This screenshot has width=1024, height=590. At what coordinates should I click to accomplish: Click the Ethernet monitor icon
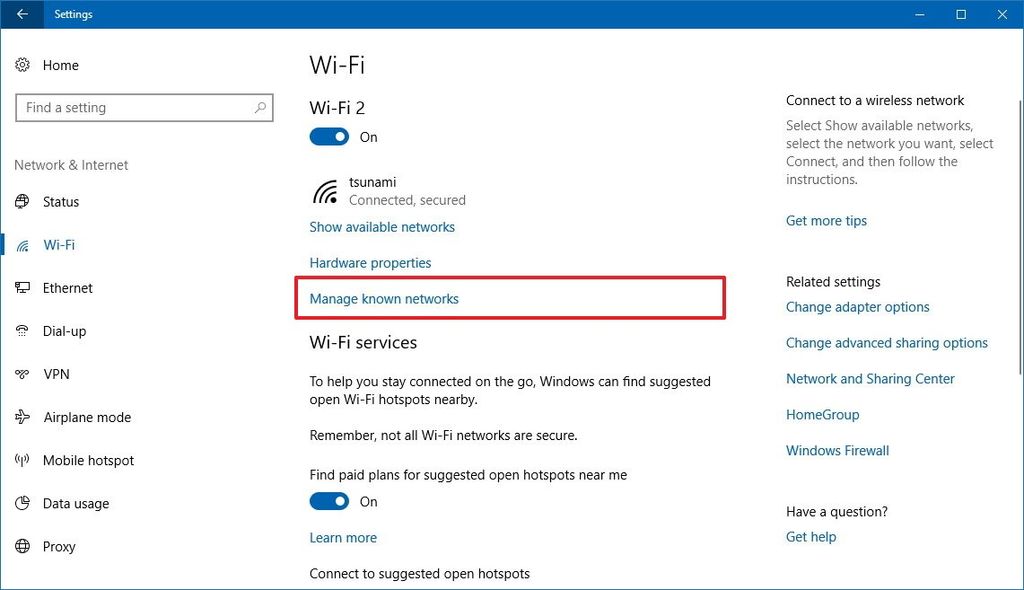point(23,288)
